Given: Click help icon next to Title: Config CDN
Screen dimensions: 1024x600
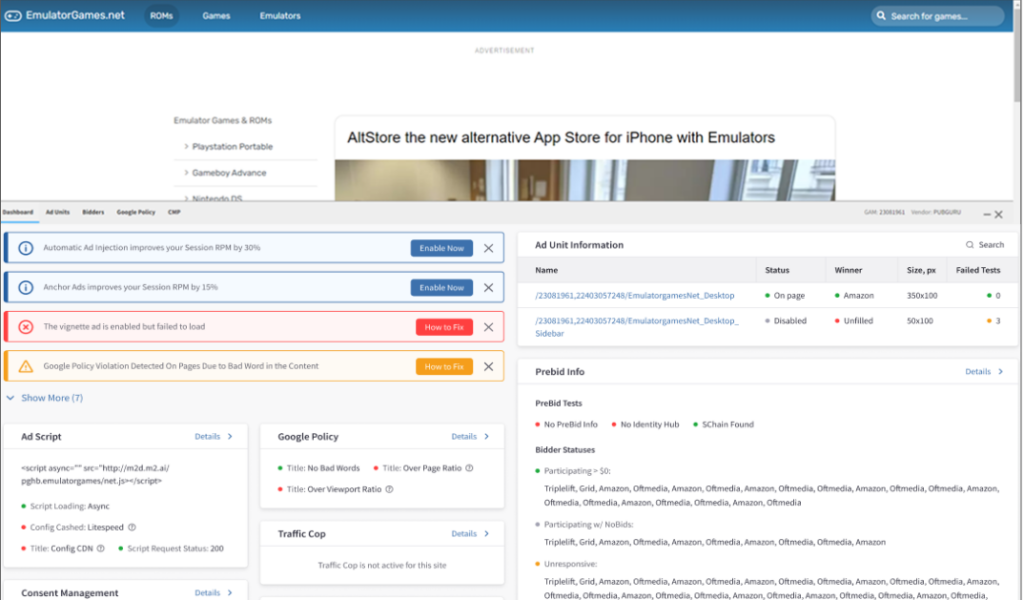Looking at the screenshot, I should 101,548.
